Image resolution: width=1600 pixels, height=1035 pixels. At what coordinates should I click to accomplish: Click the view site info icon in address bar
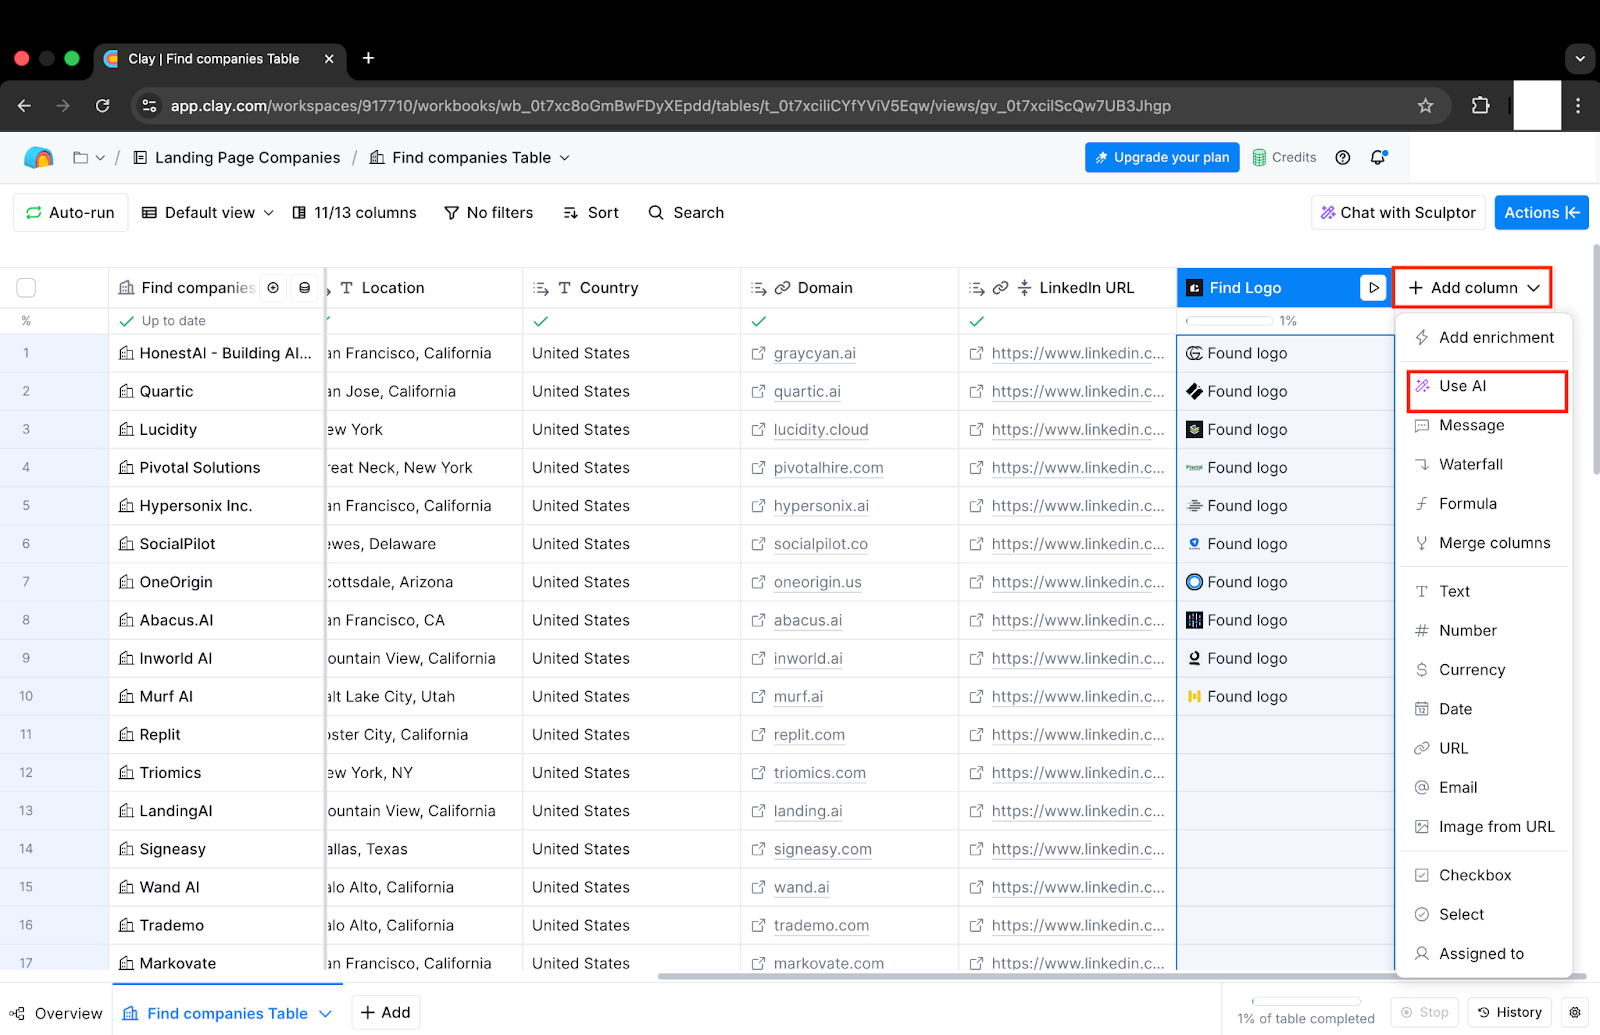click(149, 105)
